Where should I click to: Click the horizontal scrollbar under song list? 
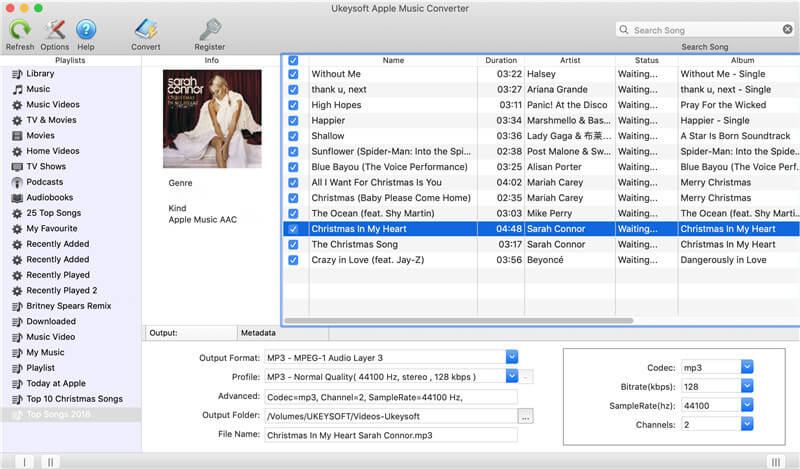(459, 321)
